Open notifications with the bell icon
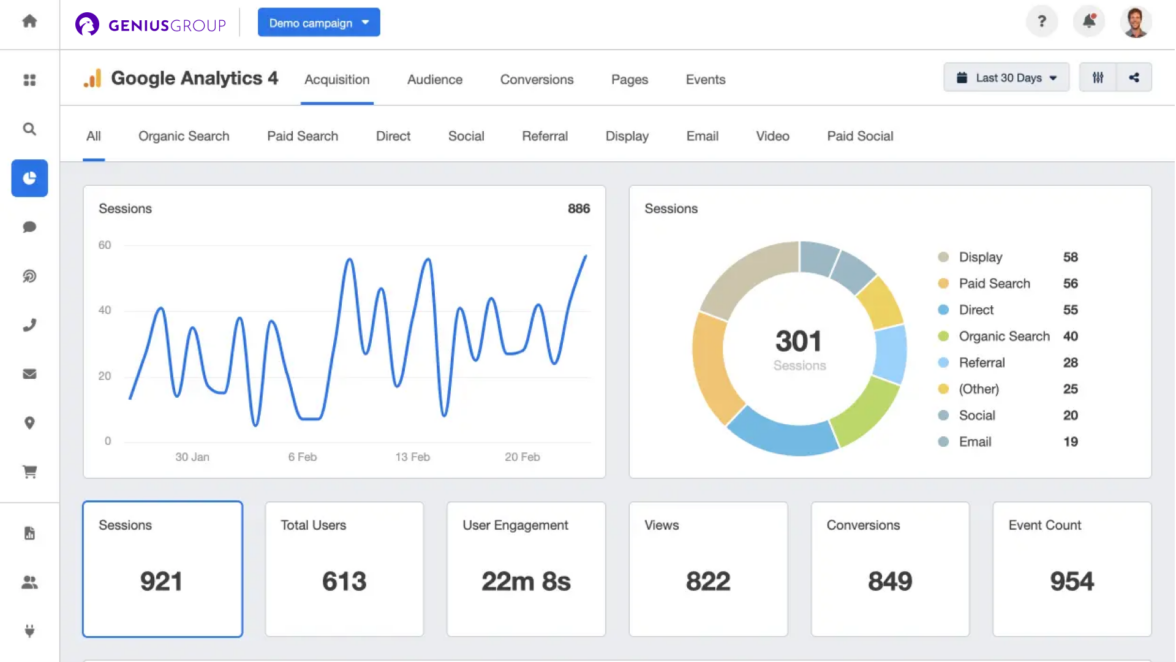Image resolution: width=1176 pixels, height=662 pixels. pyautogui.click(x=1088, y=22)
